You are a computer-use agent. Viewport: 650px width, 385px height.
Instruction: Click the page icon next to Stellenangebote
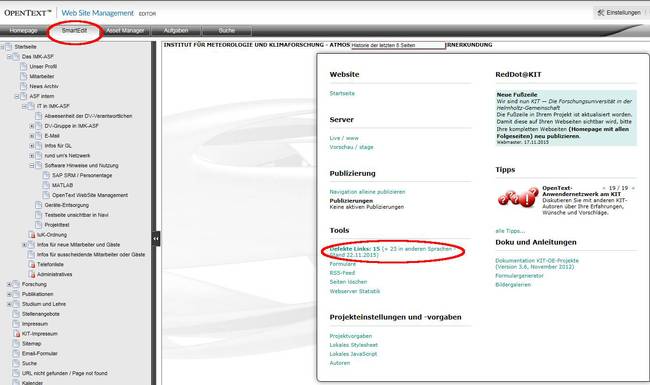click(x=17, y=314)
